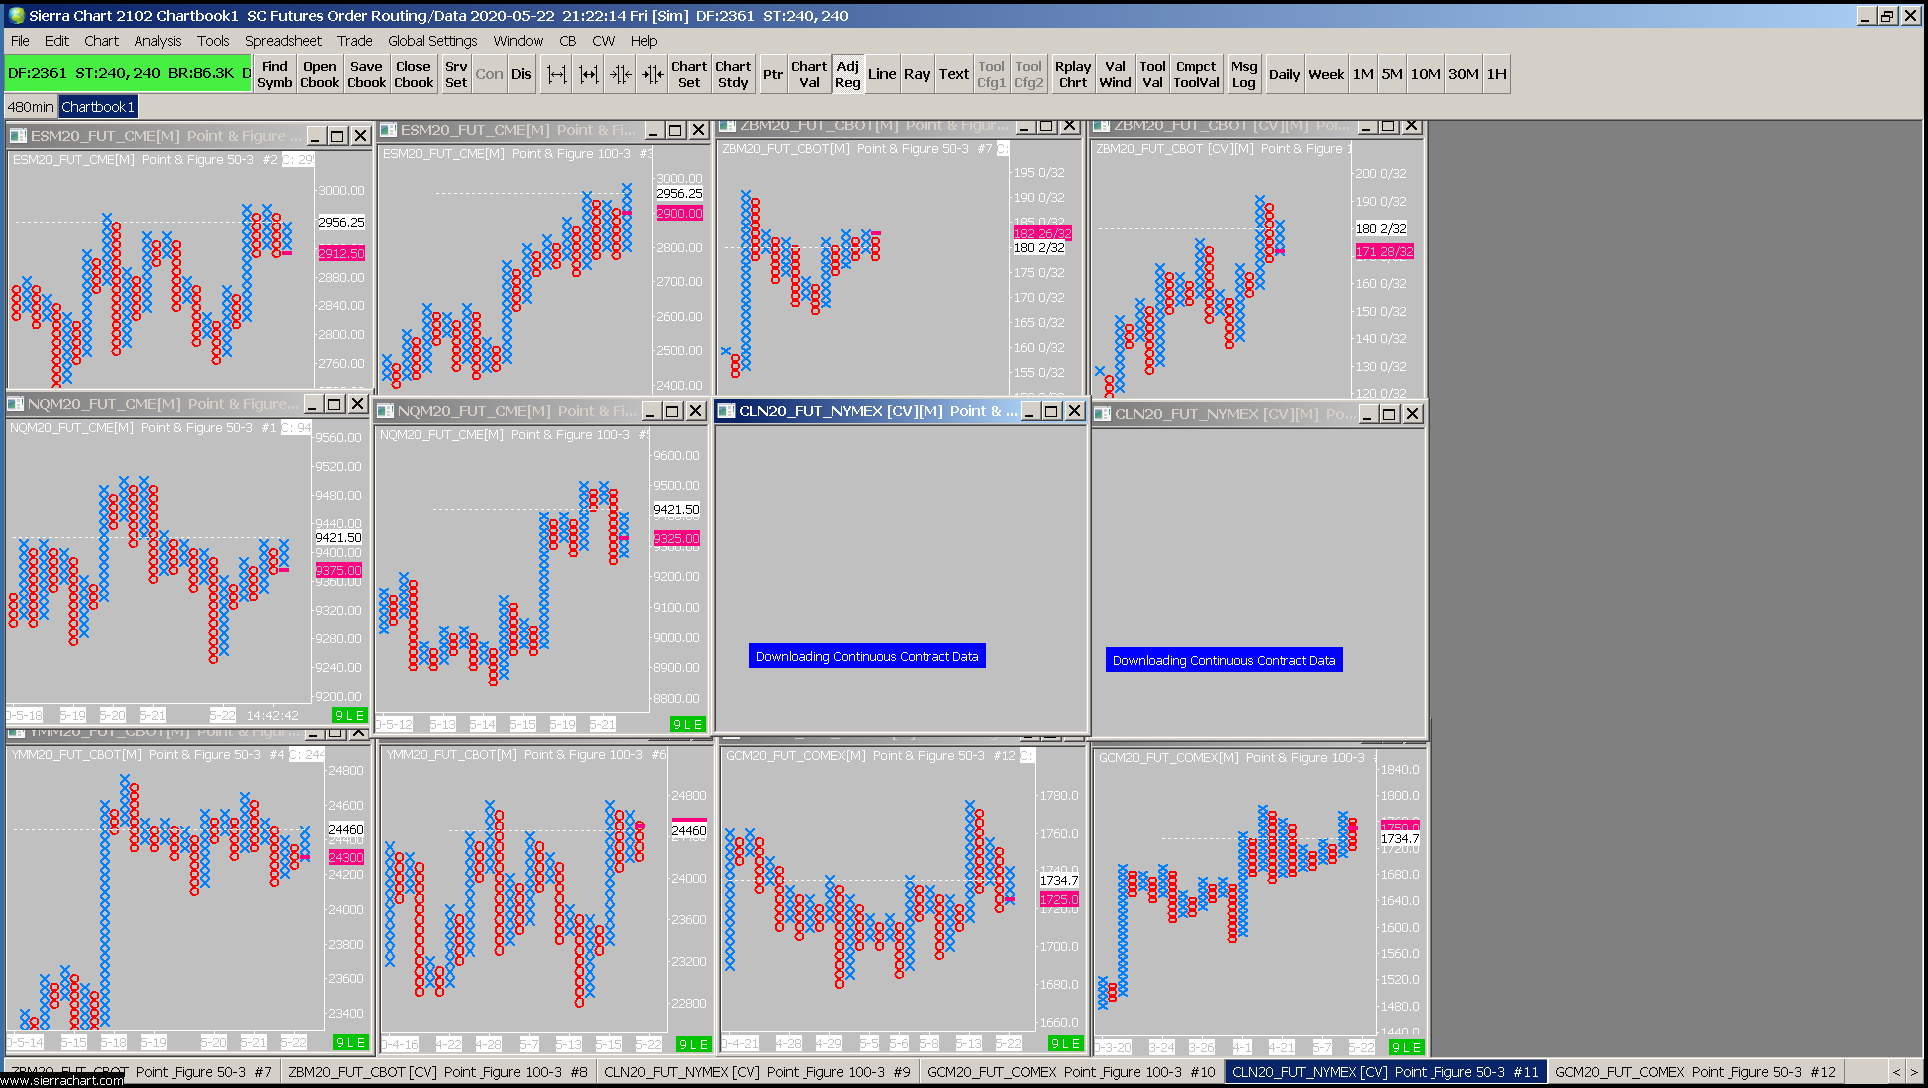Select the Ptr pointer tool

point(773,74)
